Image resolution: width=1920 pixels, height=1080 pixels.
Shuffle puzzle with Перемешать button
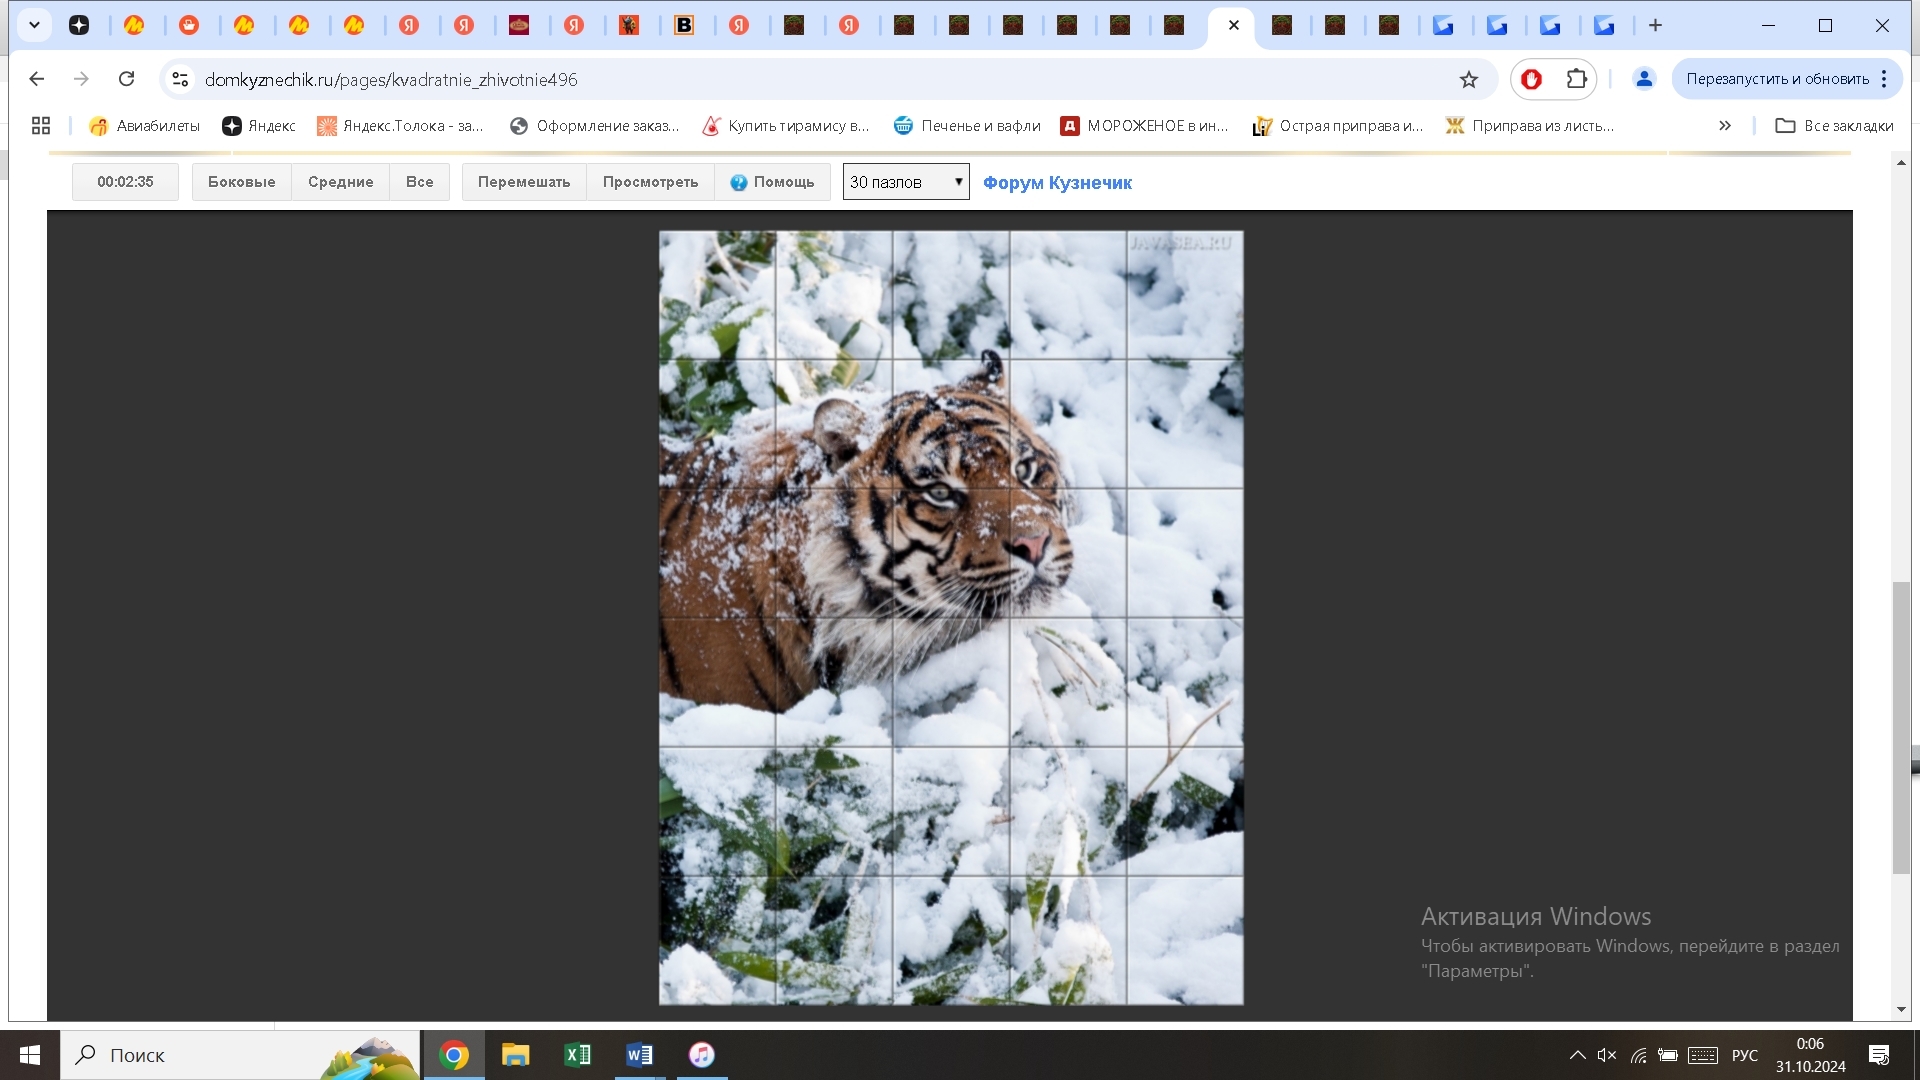pos(524,182)
